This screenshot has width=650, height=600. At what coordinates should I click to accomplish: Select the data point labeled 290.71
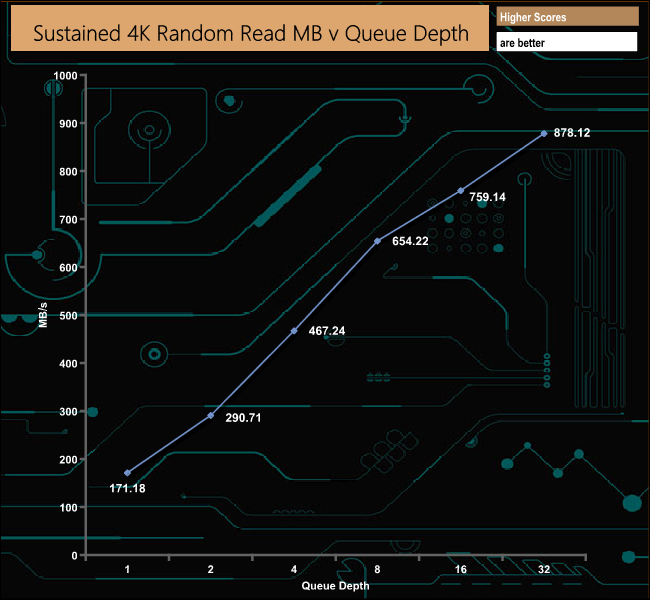[x=211, y=415]
